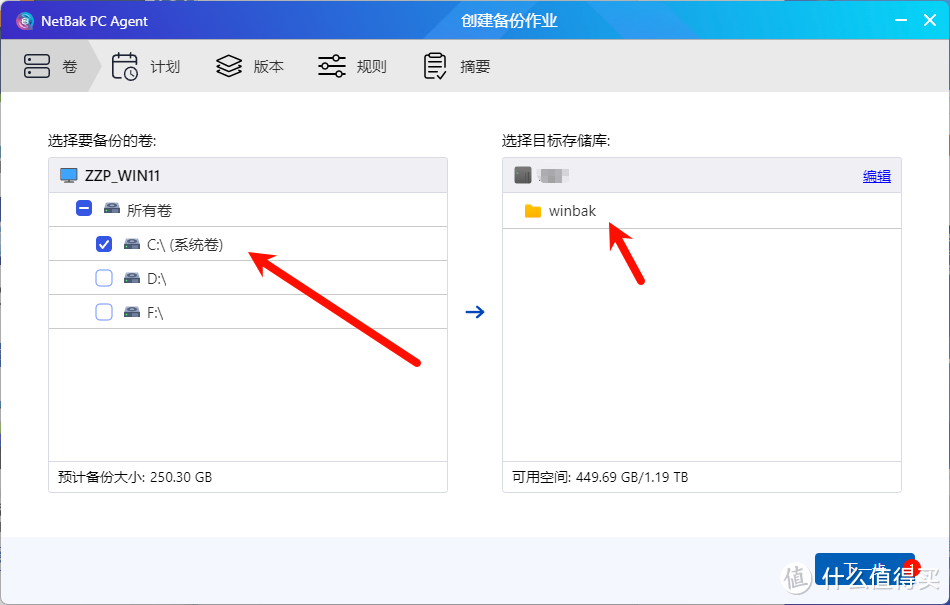Enable backup of the D:\ volume
The image size is (950, 605).
tap(104, 277)
